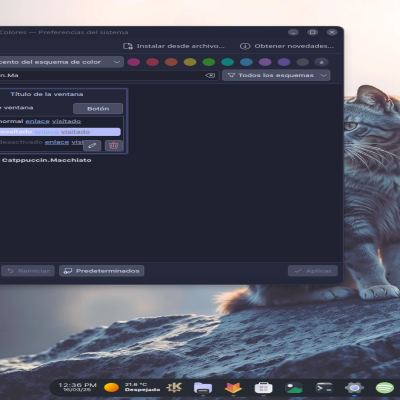Open System Settings dock icon

pos(354,388)
